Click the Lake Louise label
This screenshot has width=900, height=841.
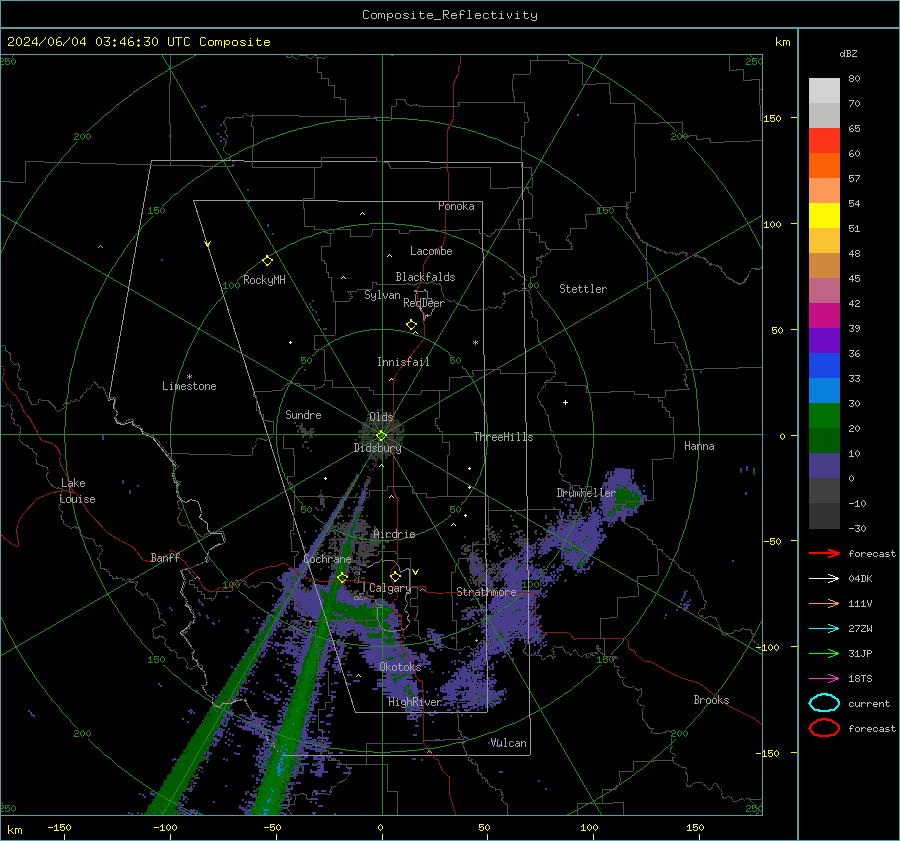coord(77,491)
